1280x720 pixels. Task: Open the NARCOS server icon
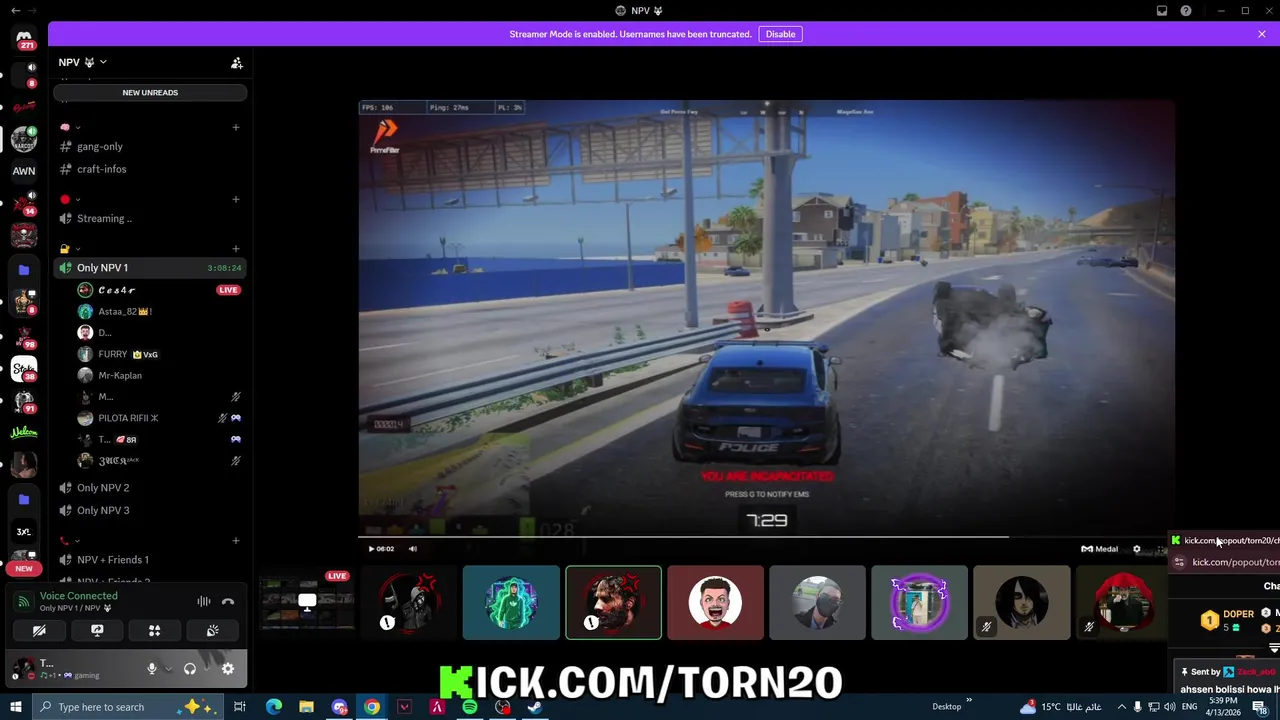(x=24, y=140)
